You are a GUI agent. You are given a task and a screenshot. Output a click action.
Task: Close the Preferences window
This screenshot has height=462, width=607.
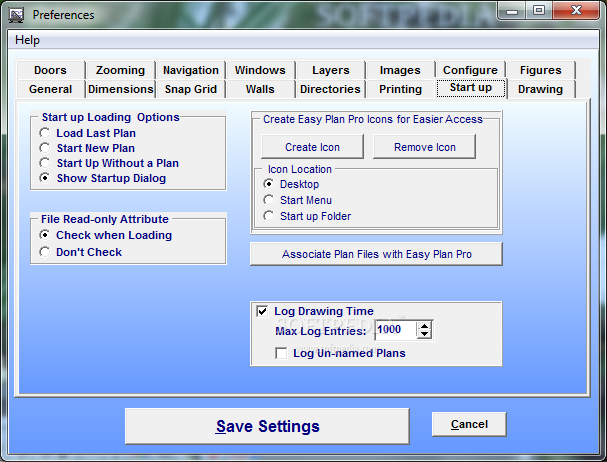point(576,11)
